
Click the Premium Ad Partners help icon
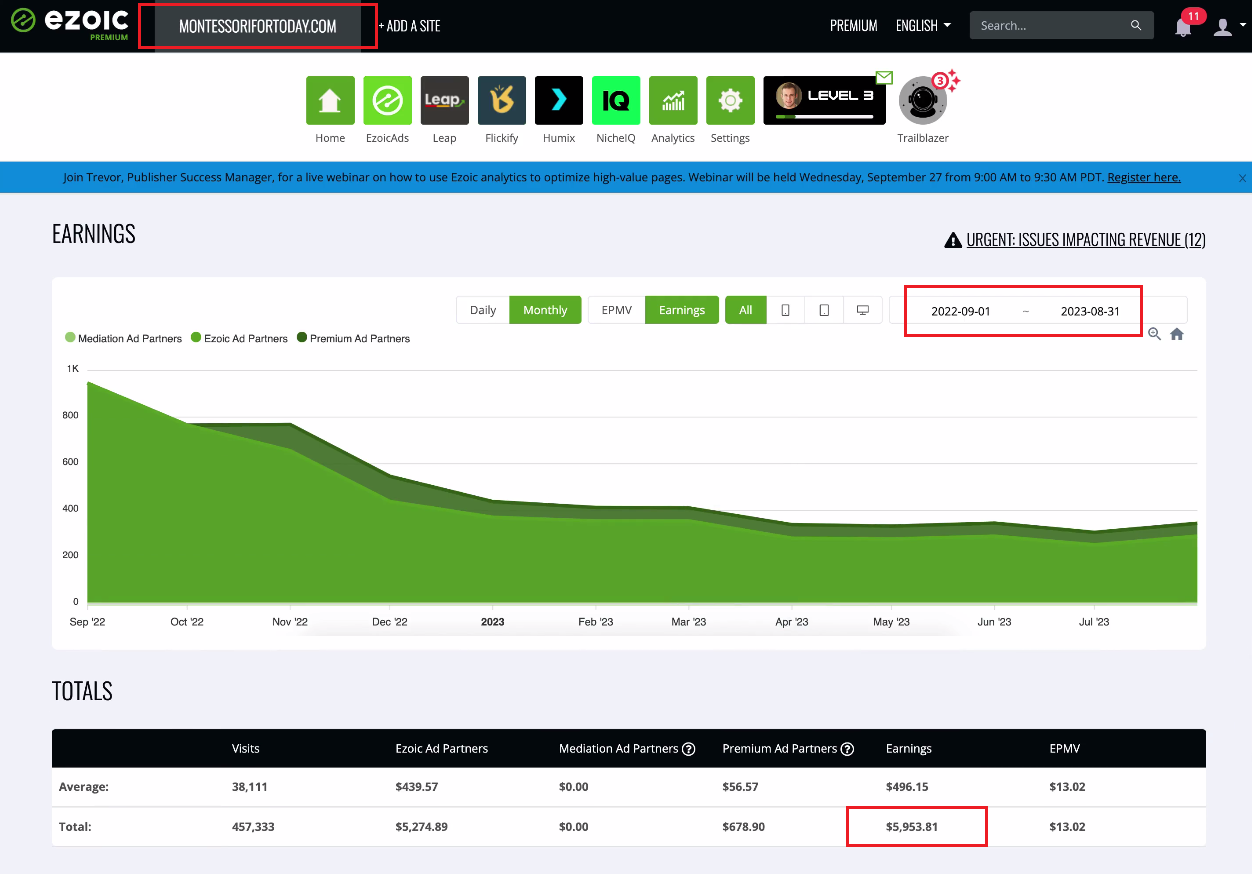coord(847,749)
